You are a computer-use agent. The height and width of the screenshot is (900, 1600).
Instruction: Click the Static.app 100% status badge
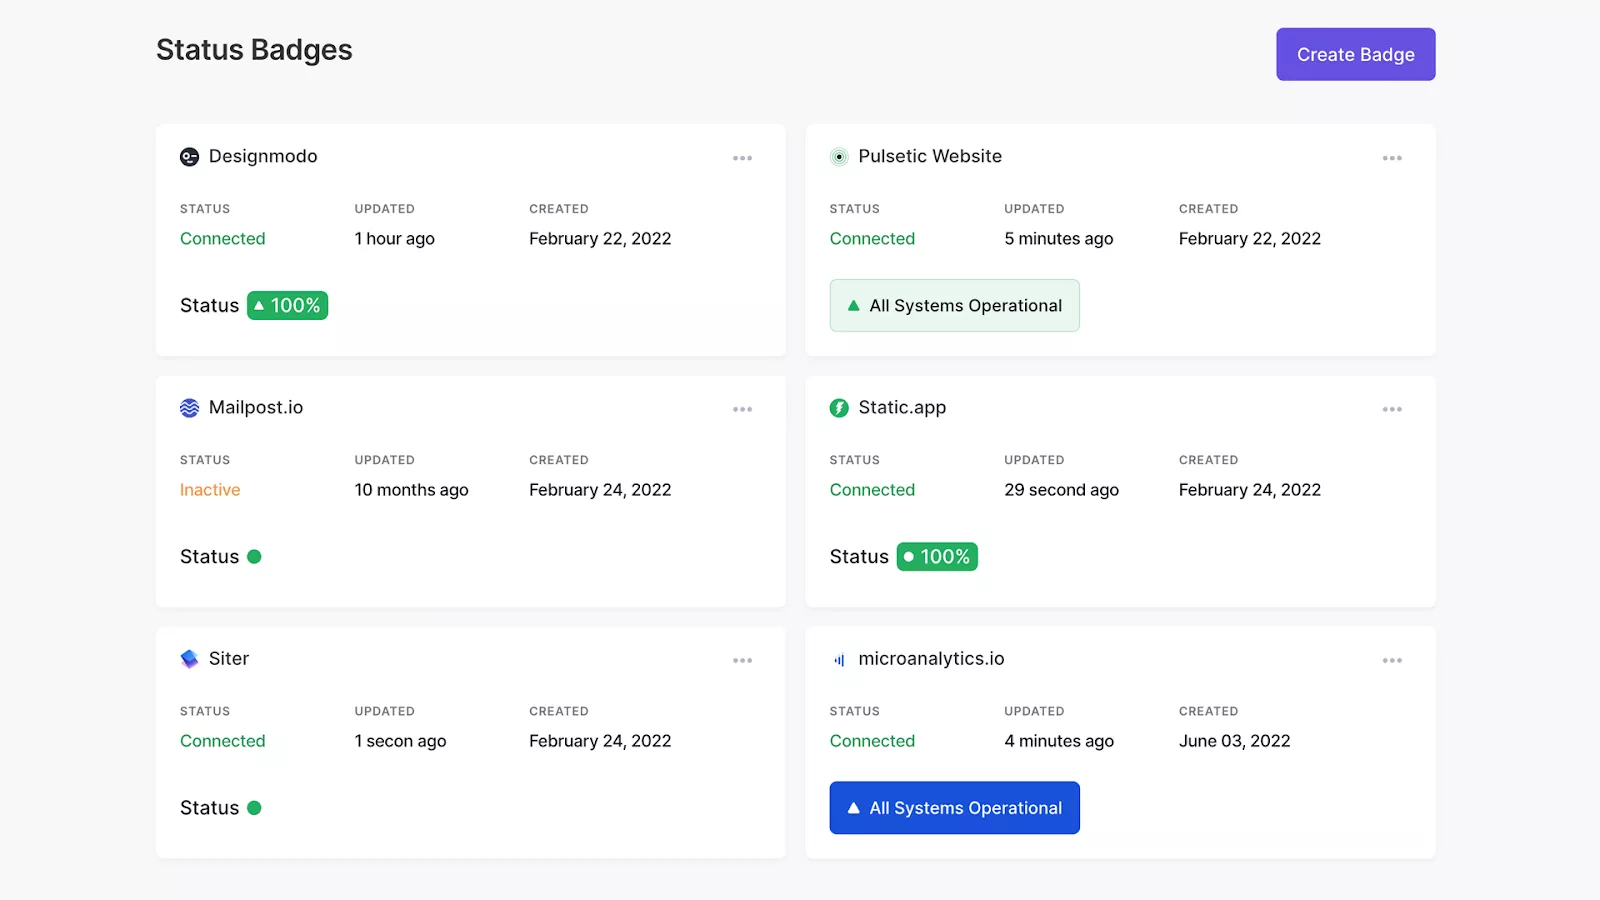coord(937,557)
